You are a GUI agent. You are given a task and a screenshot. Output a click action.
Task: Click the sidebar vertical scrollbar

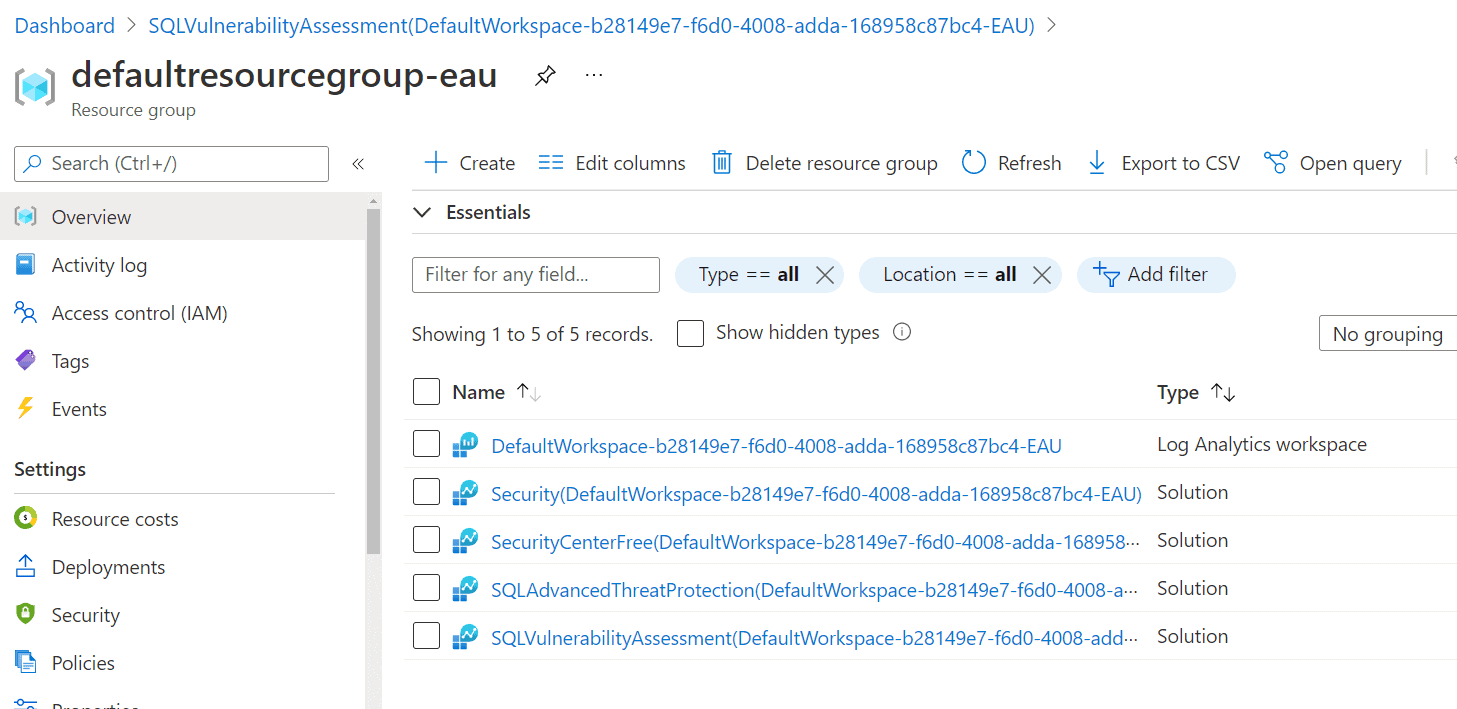pyautogui.click(x=374, y=380)
